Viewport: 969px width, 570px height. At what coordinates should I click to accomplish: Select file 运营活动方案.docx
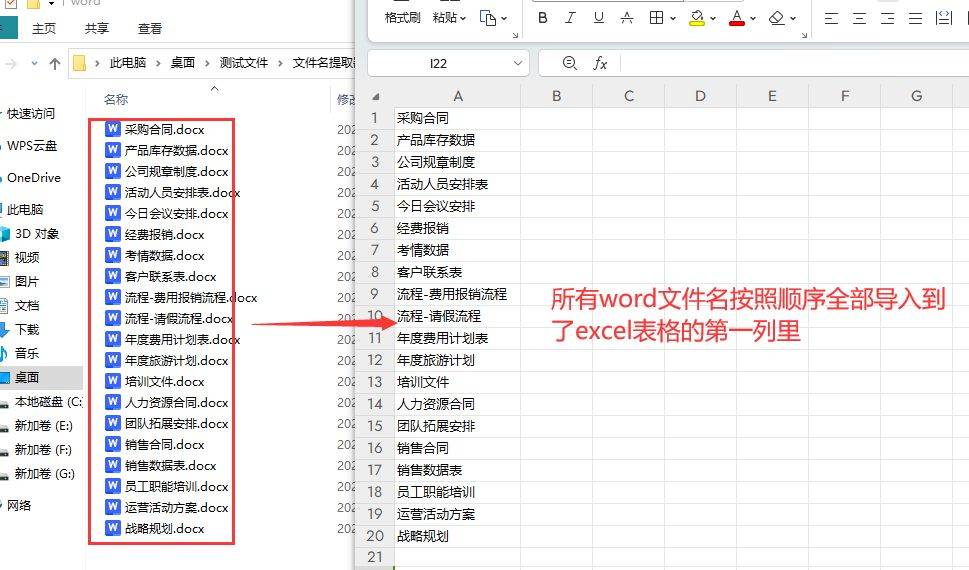click(176, 508)
